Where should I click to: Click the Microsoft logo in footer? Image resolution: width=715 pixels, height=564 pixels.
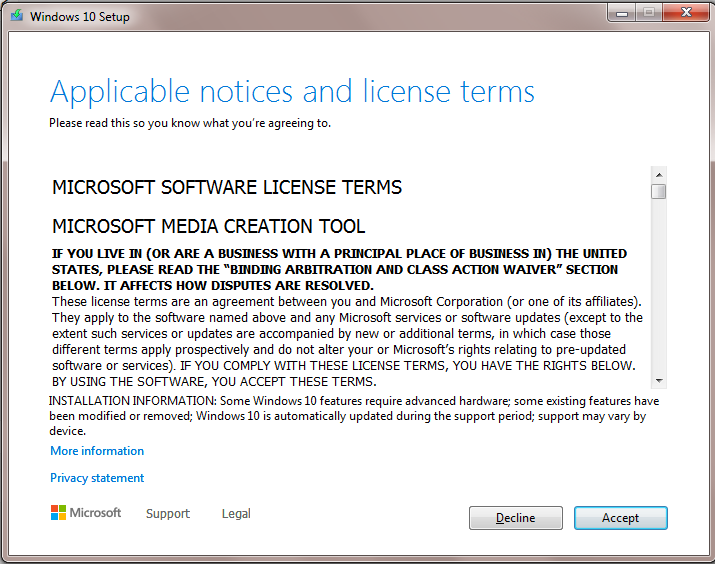[x=86, y=512]
